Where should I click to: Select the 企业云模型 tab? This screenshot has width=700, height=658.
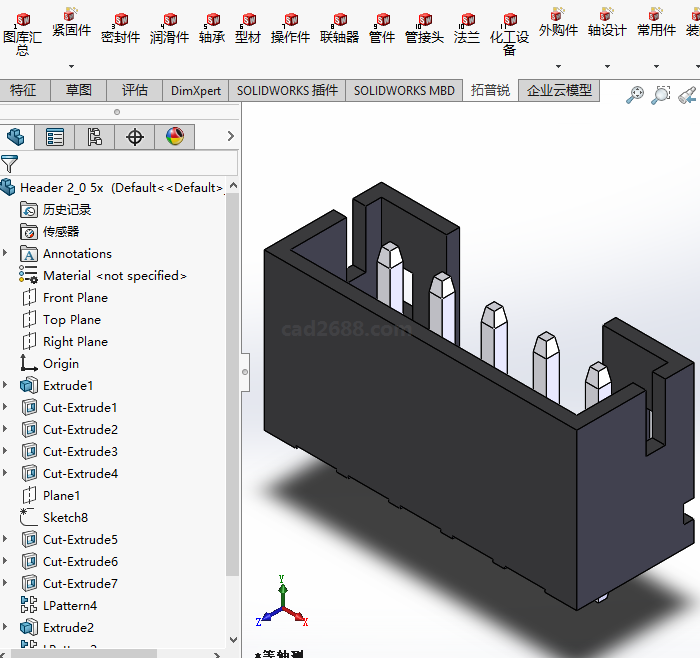(559, 90)
